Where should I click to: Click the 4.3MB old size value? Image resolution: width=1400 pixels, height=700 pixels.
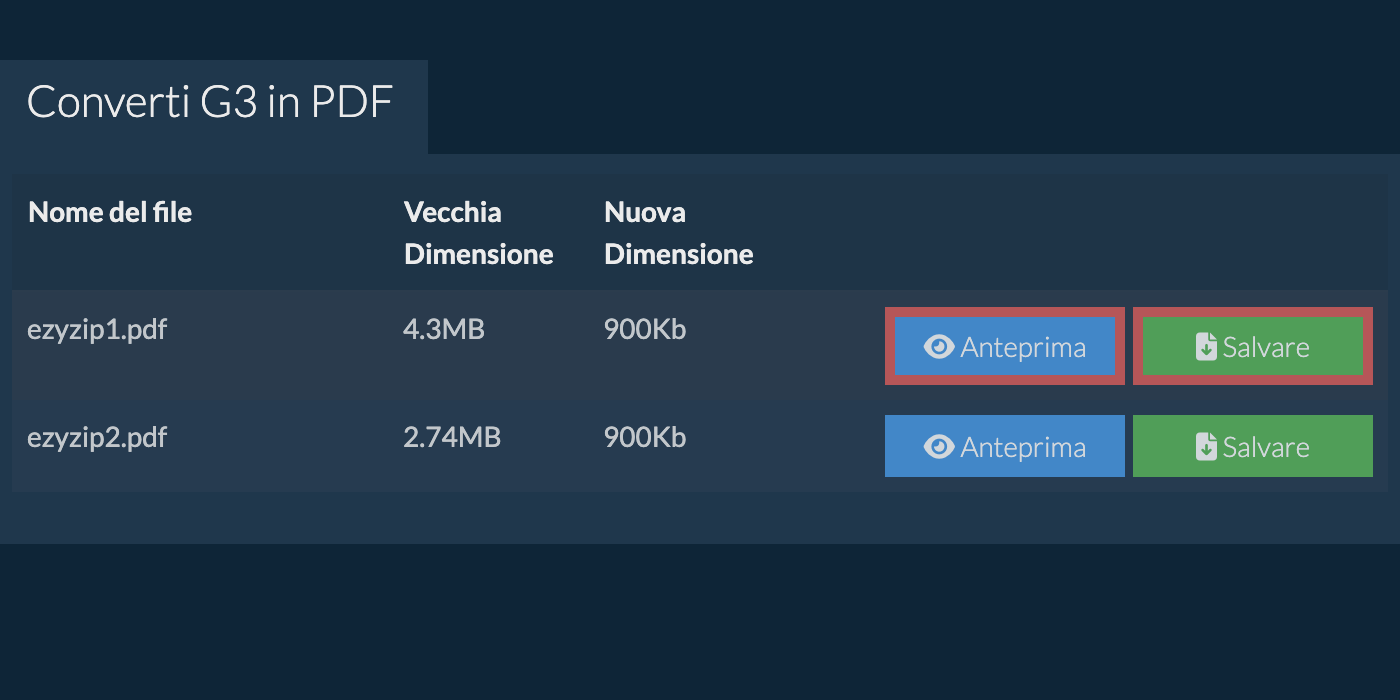point(443,329)
